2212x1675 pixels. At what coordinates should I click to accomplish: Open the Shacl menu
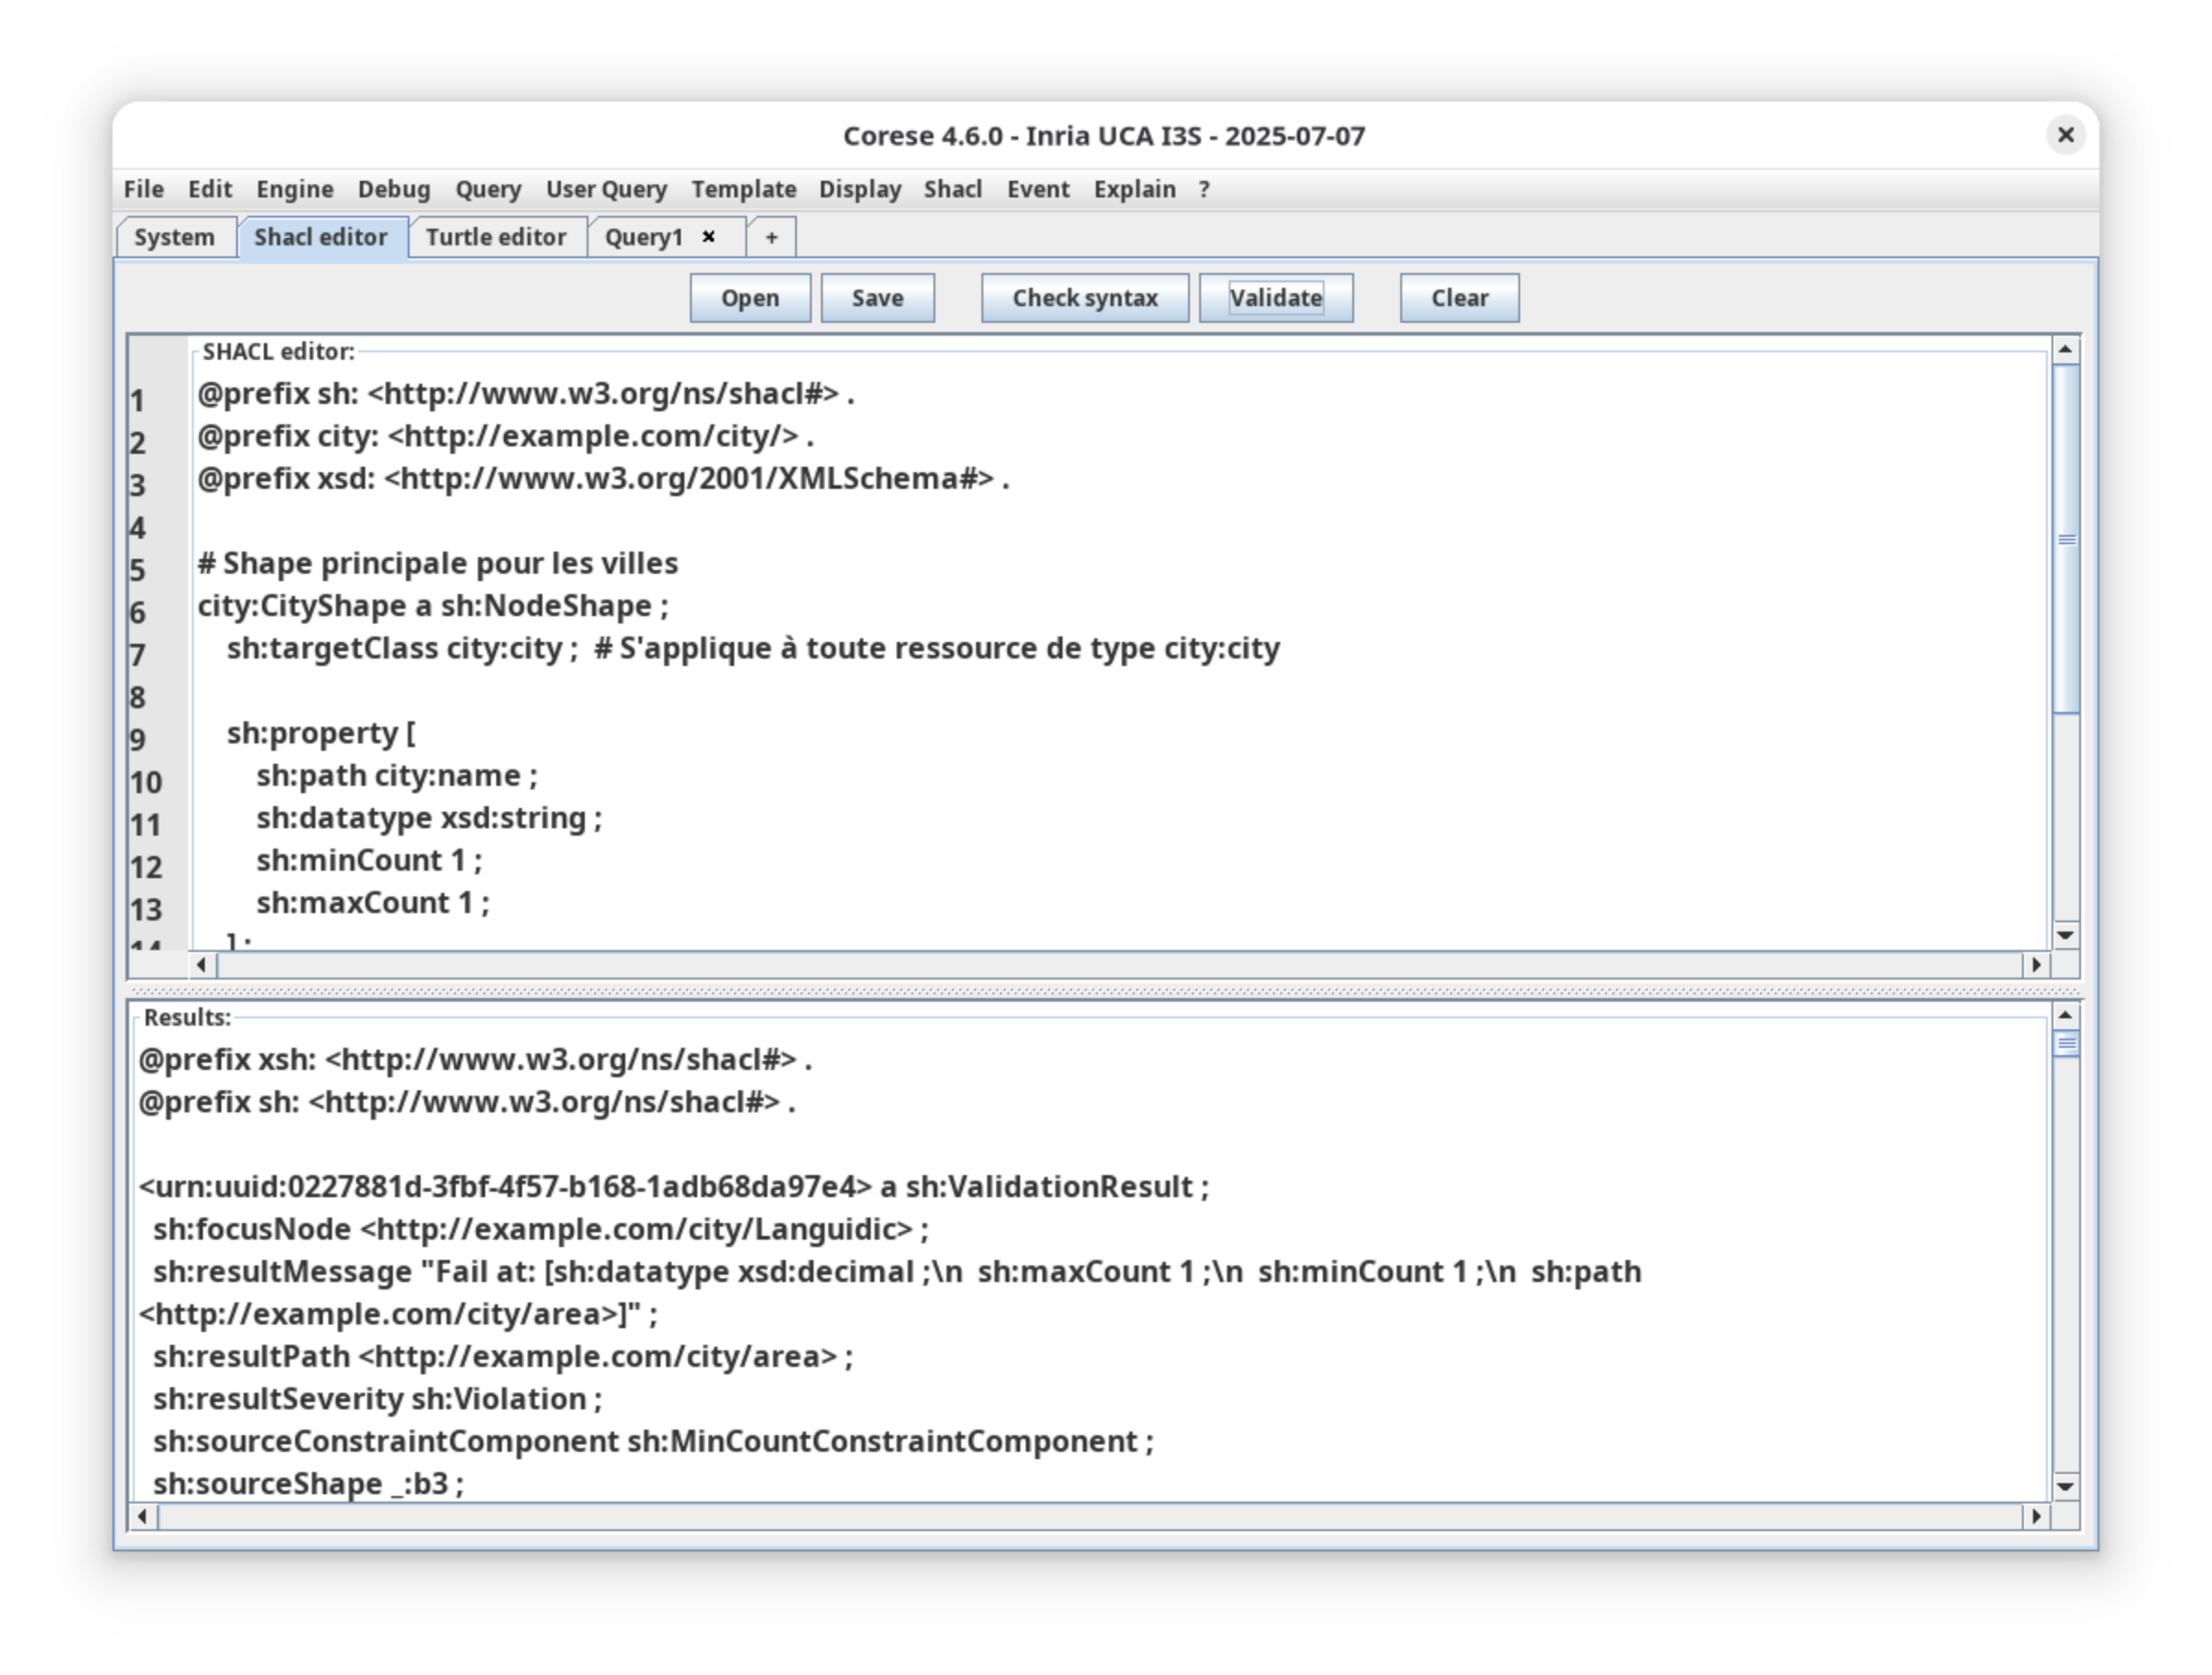(952, 189)
